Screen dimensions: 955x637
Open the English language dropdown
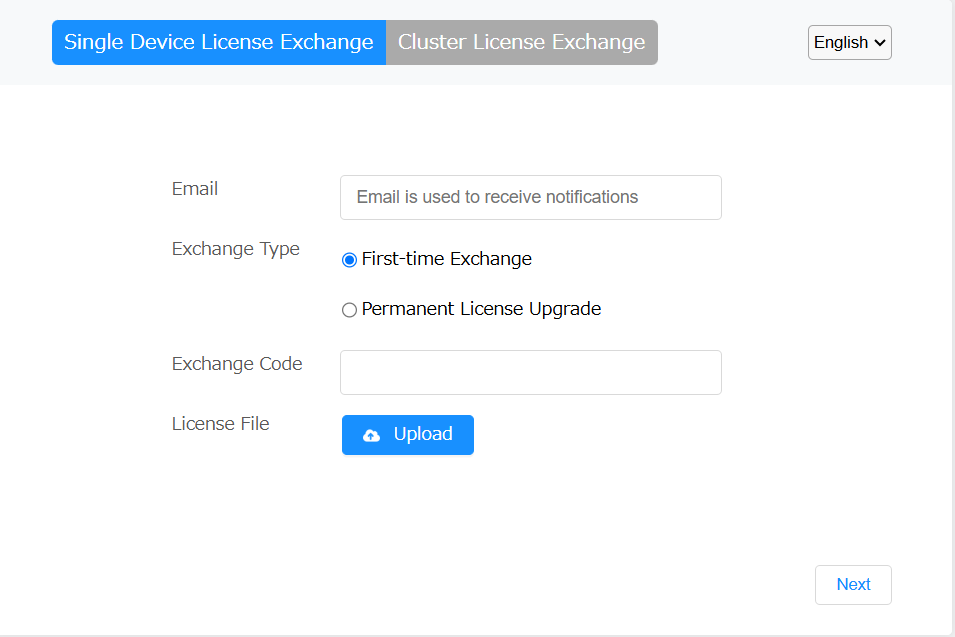click(x=850, y=43)
